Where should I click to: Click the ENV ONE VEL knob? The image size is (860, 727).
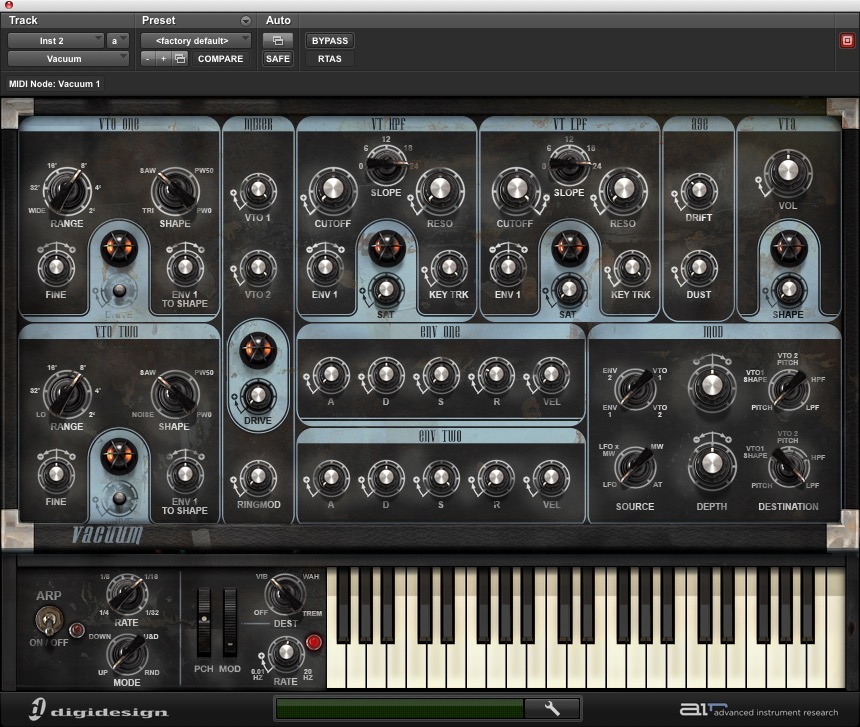[x=551, y=375]
